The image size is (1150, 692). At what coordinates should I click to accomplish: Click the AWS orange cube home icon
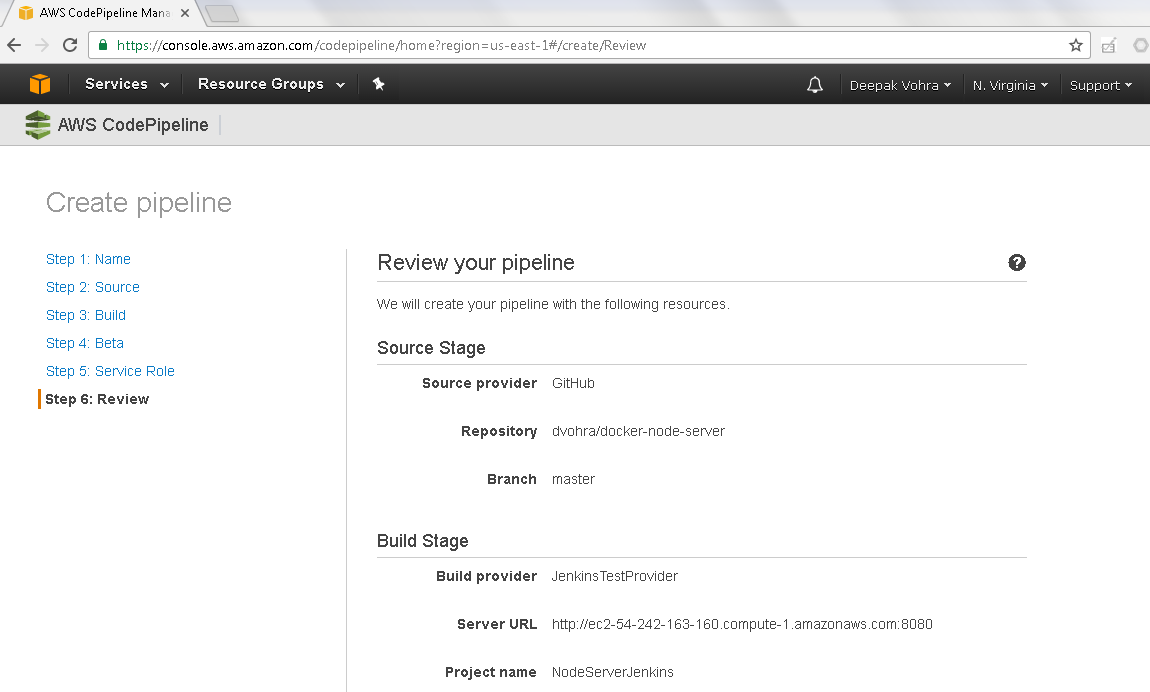pyautogui.click(x=40, y=84)
